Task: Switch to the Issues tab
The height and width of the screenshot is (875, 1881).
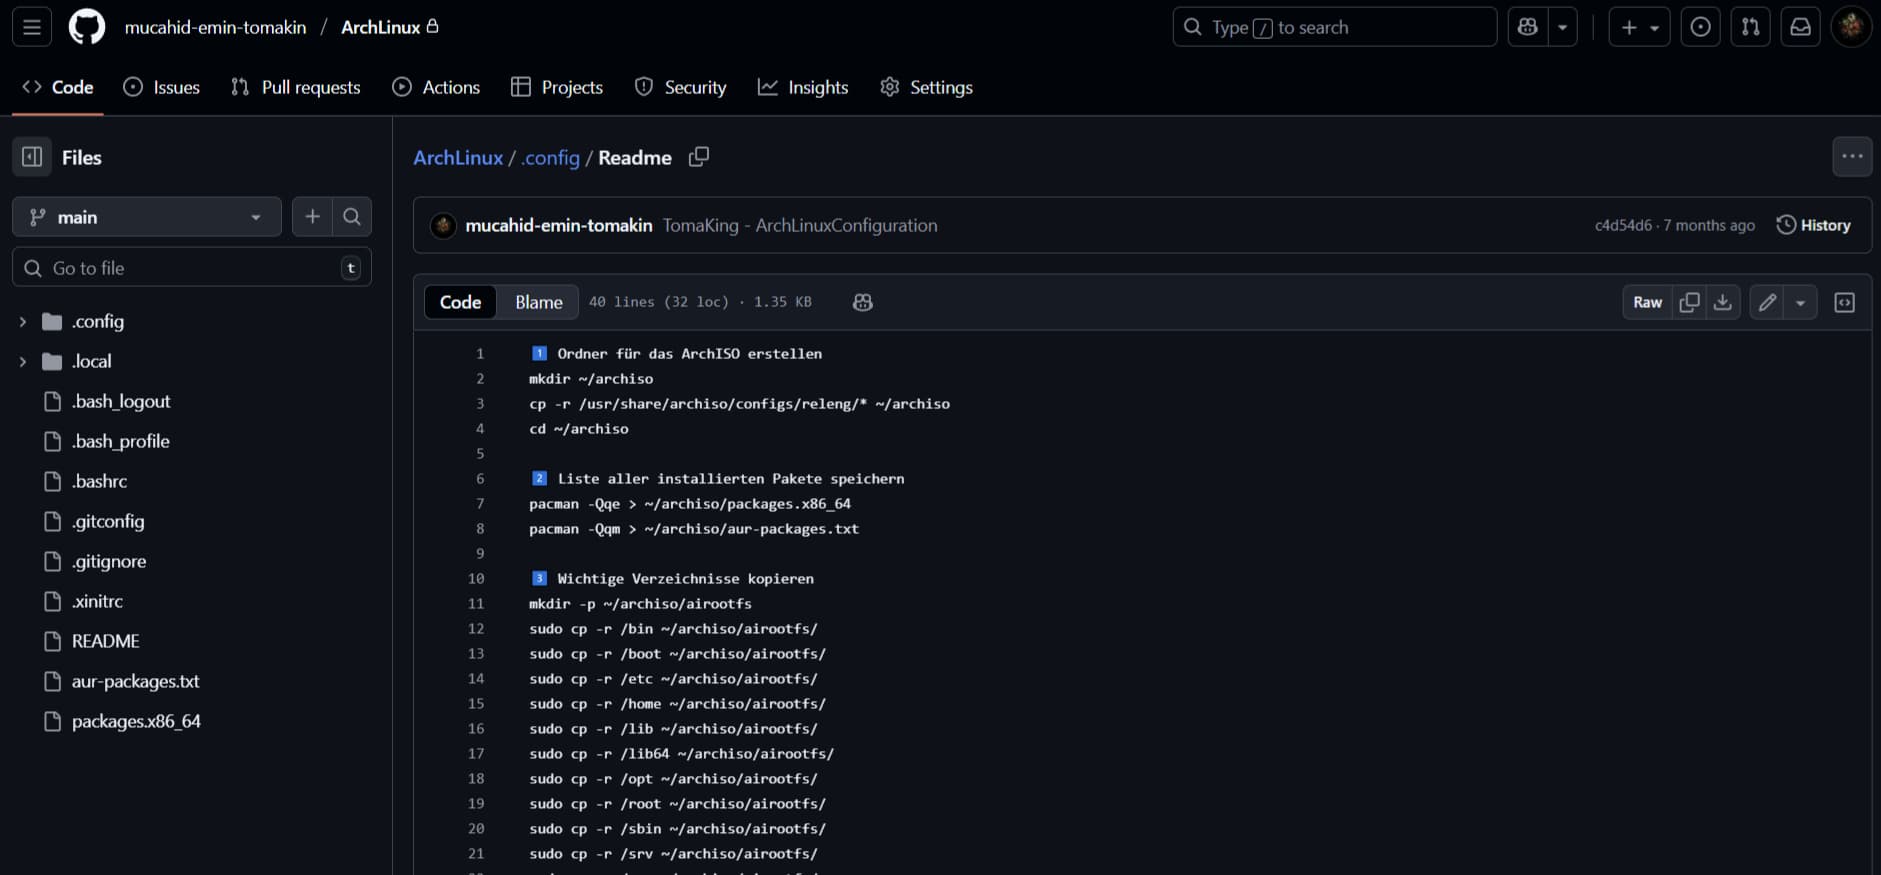Action: tap(162, 87)
